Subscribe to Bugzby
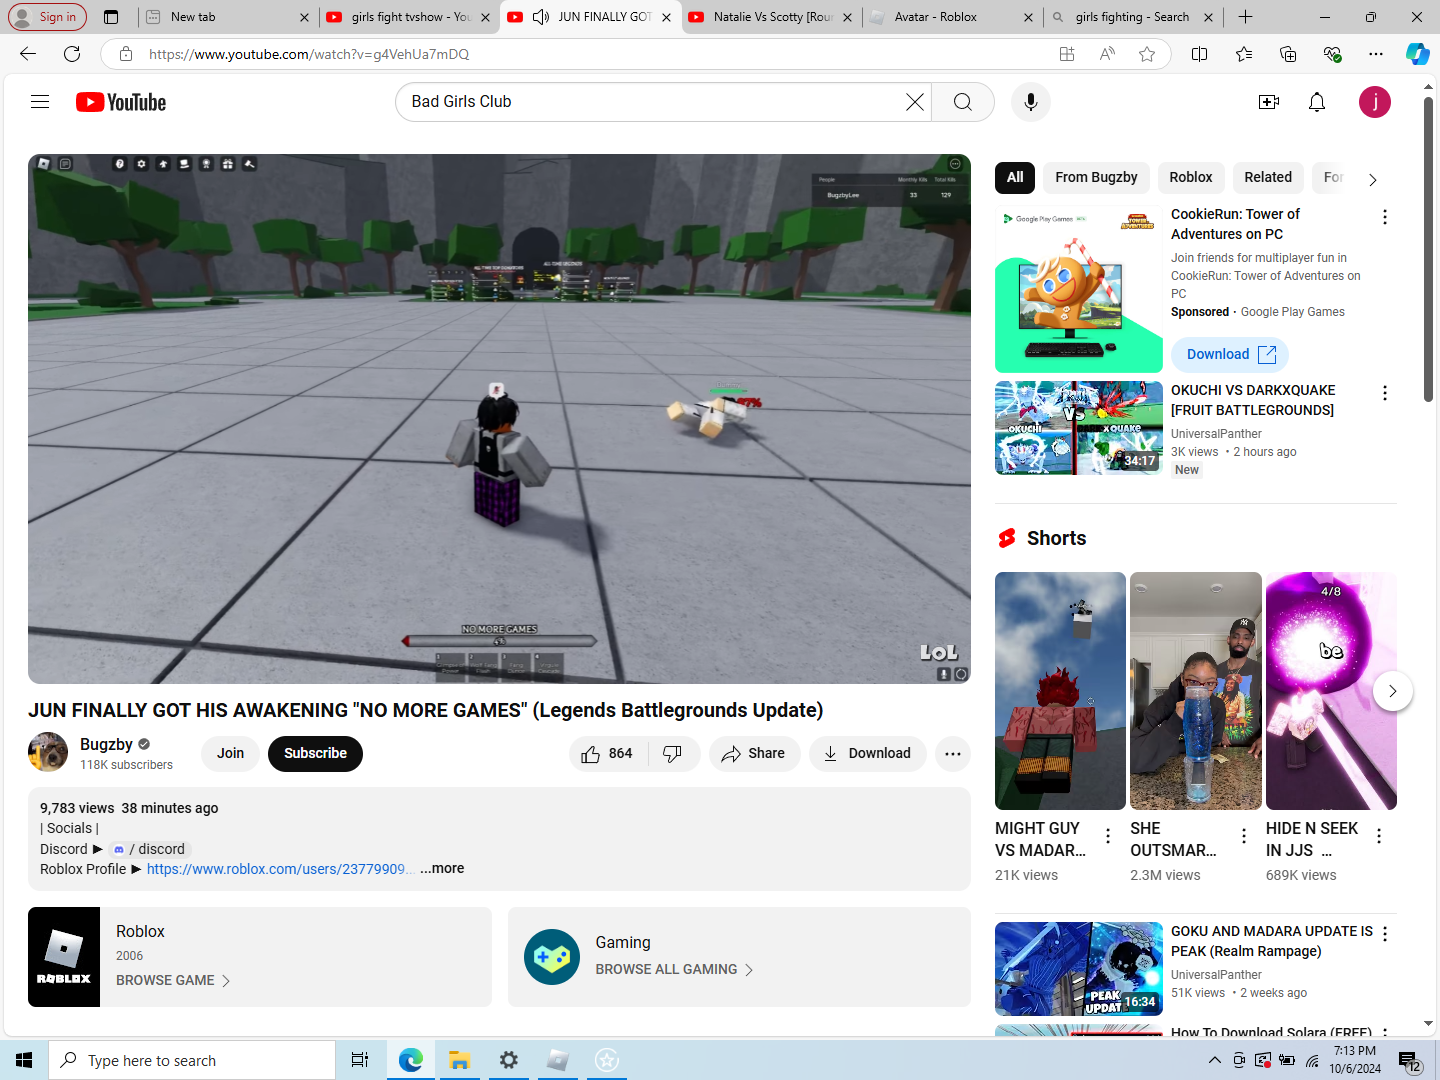 (x=315, y=754)
